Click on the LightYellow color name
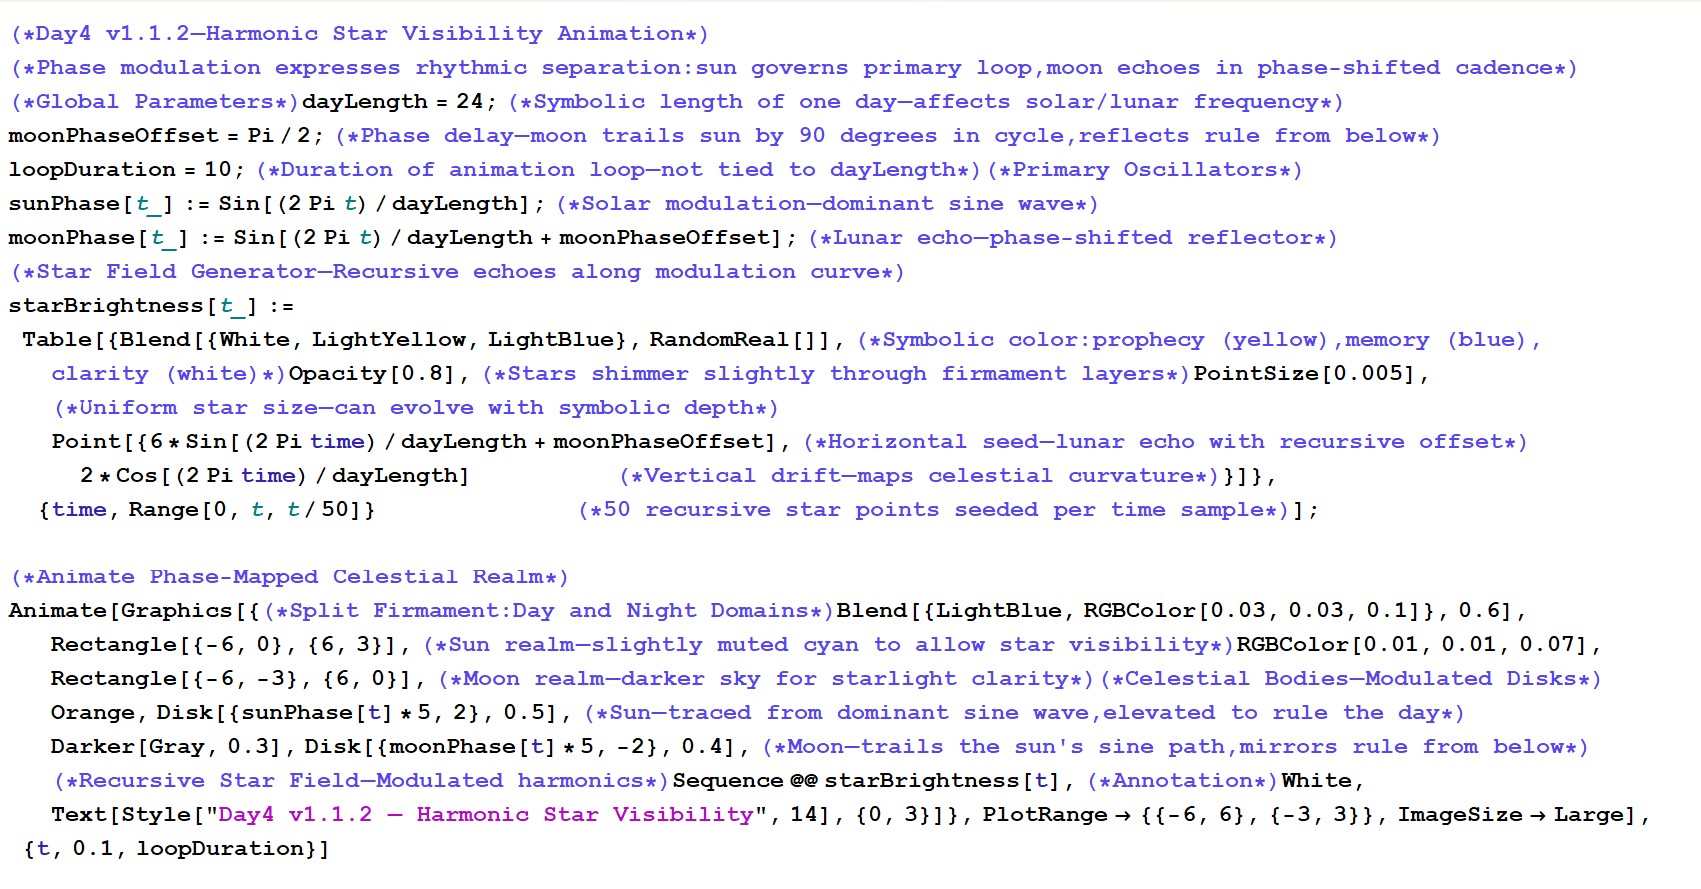This screenshot has width=1701, height=889. click(x=389, y=340)
